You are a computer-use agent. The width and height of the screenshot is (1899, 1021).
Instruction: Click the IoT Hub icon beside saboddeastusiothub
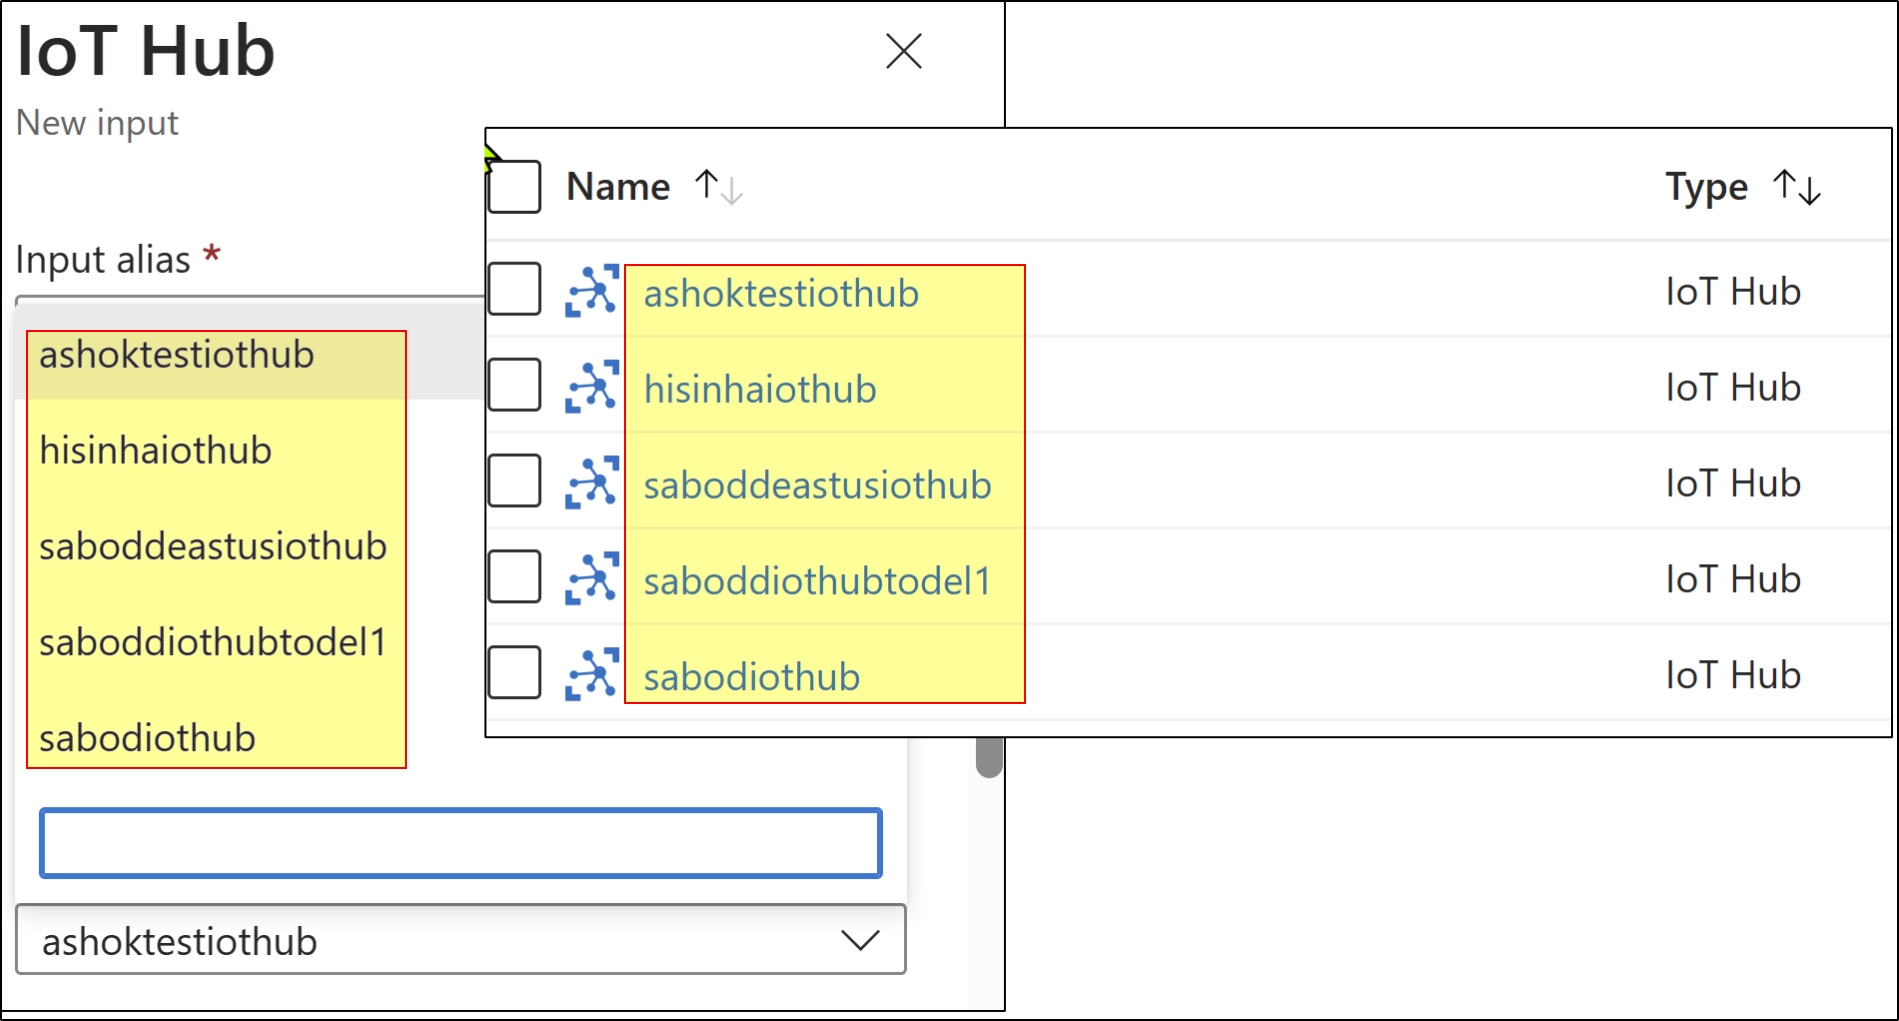[x=592, y=483]
